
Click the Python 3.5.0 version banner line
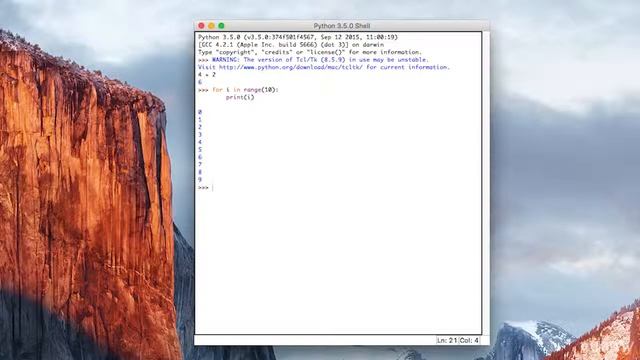(x=298, y=37)
